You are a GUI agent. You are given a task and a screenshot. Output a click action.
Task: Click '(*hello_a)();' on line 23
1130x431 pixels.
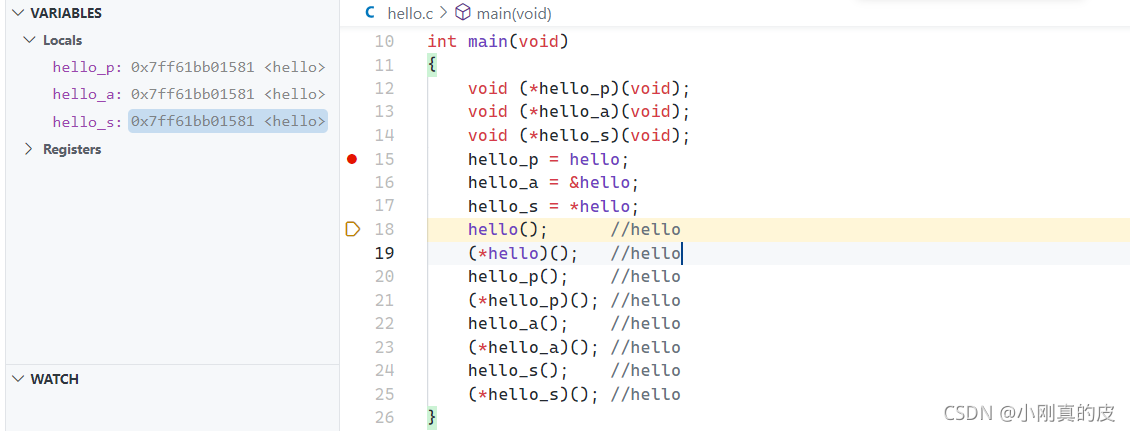[533, 347]
